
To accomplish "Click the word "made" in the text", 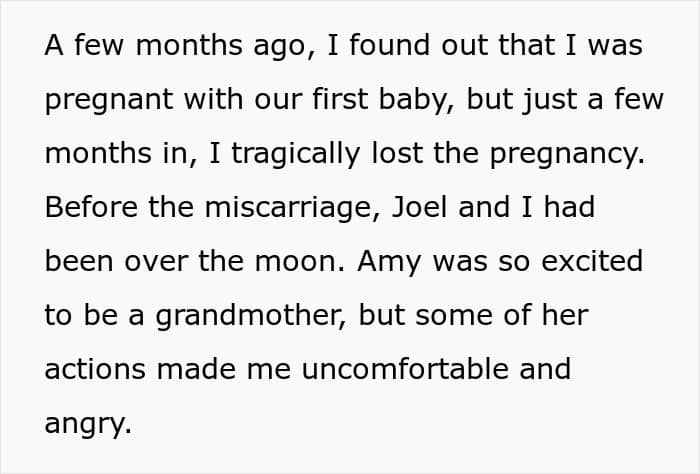I will (x=196, y=369).
